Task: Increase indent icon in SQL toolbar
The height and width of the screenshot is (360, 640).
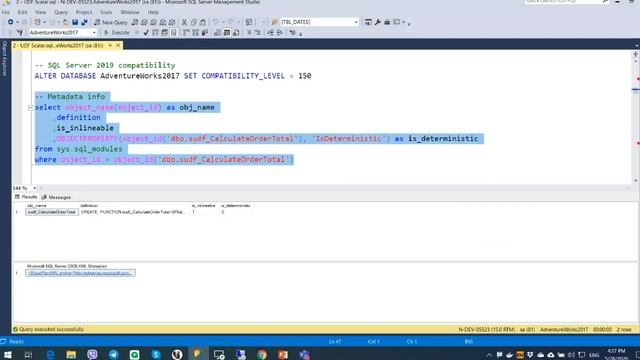Action: (280, 33)
